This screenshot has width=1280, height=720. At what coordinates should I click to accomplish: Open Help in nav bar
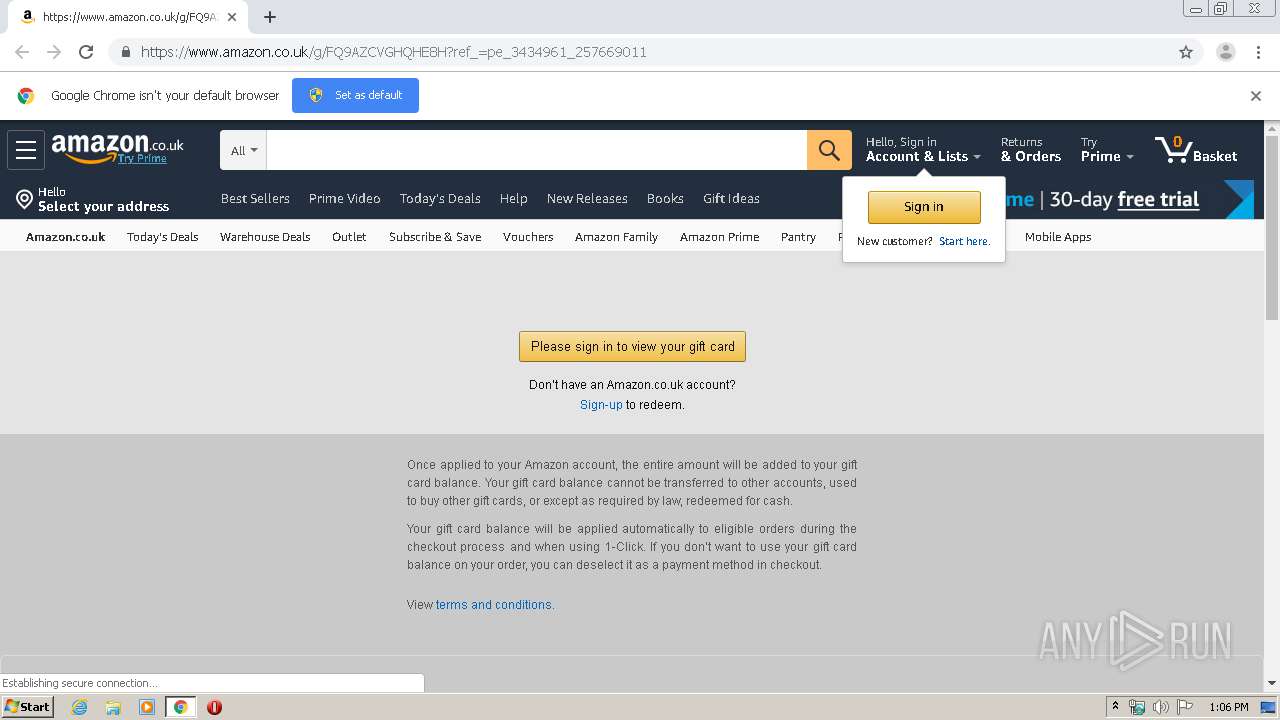point(513,199)
